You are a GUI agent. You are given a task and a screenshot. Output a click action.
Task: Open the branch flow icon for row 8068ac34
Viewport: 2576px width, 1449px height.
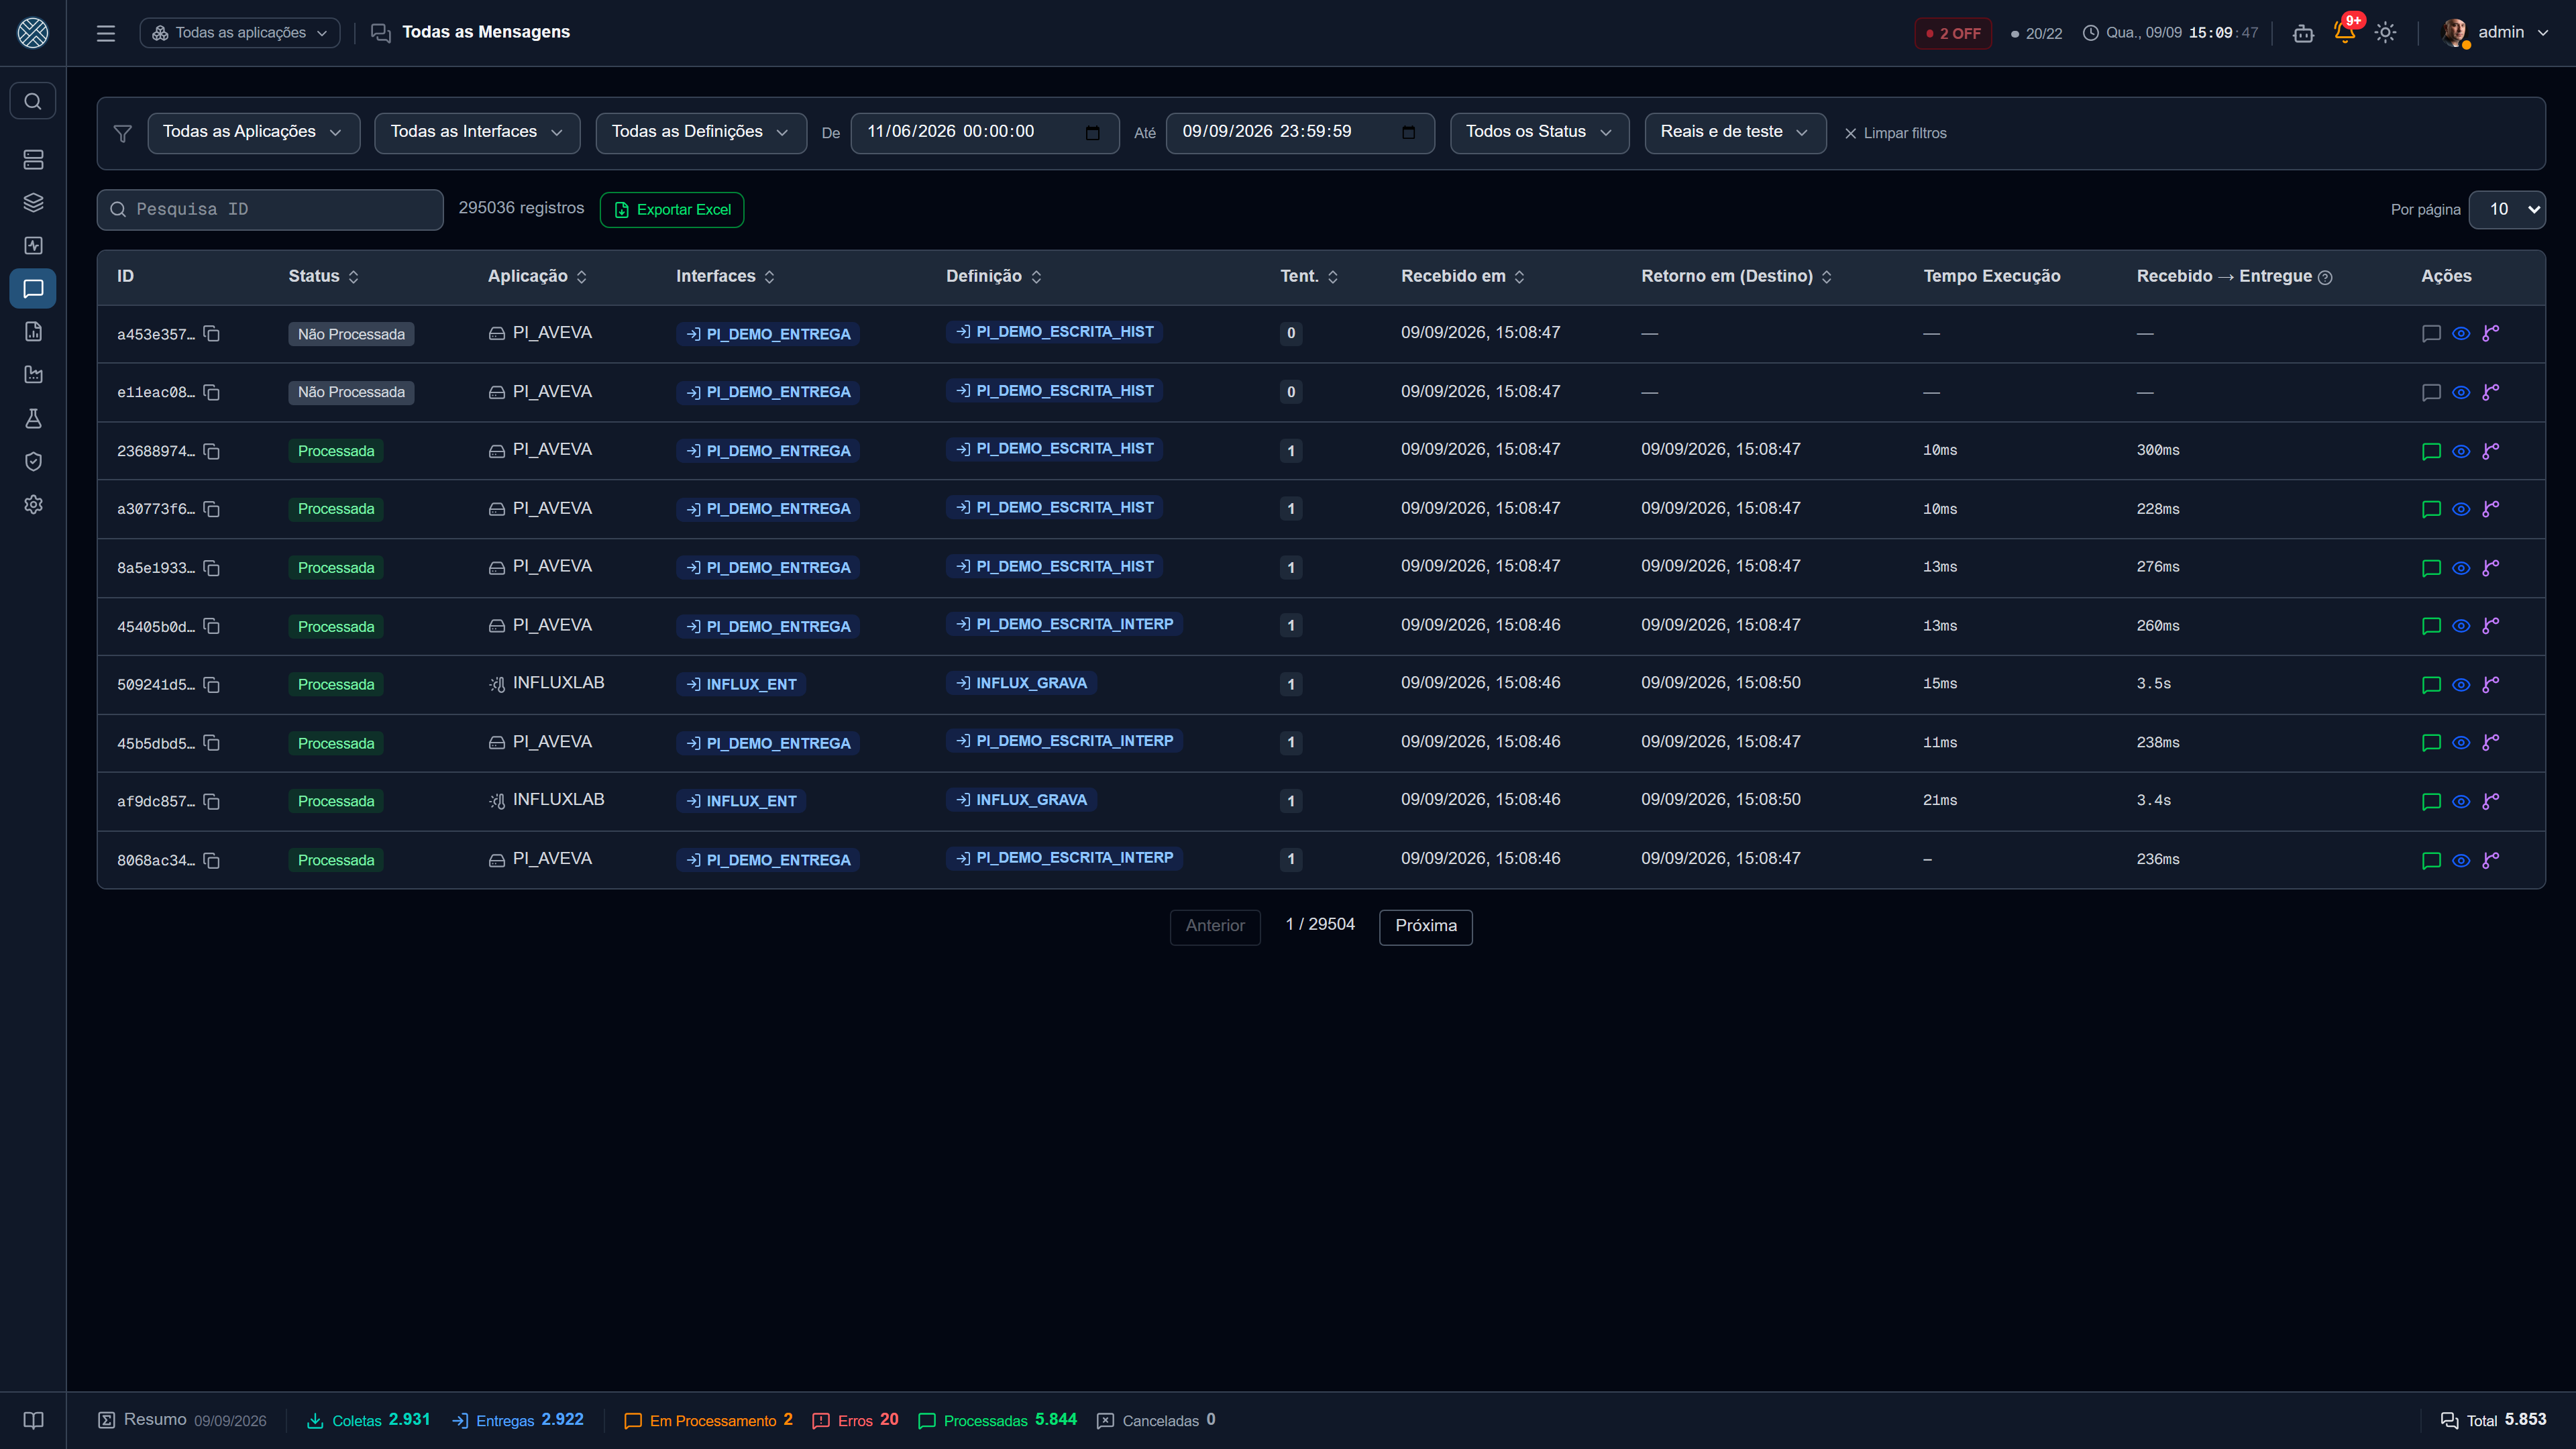[2491, 860]
